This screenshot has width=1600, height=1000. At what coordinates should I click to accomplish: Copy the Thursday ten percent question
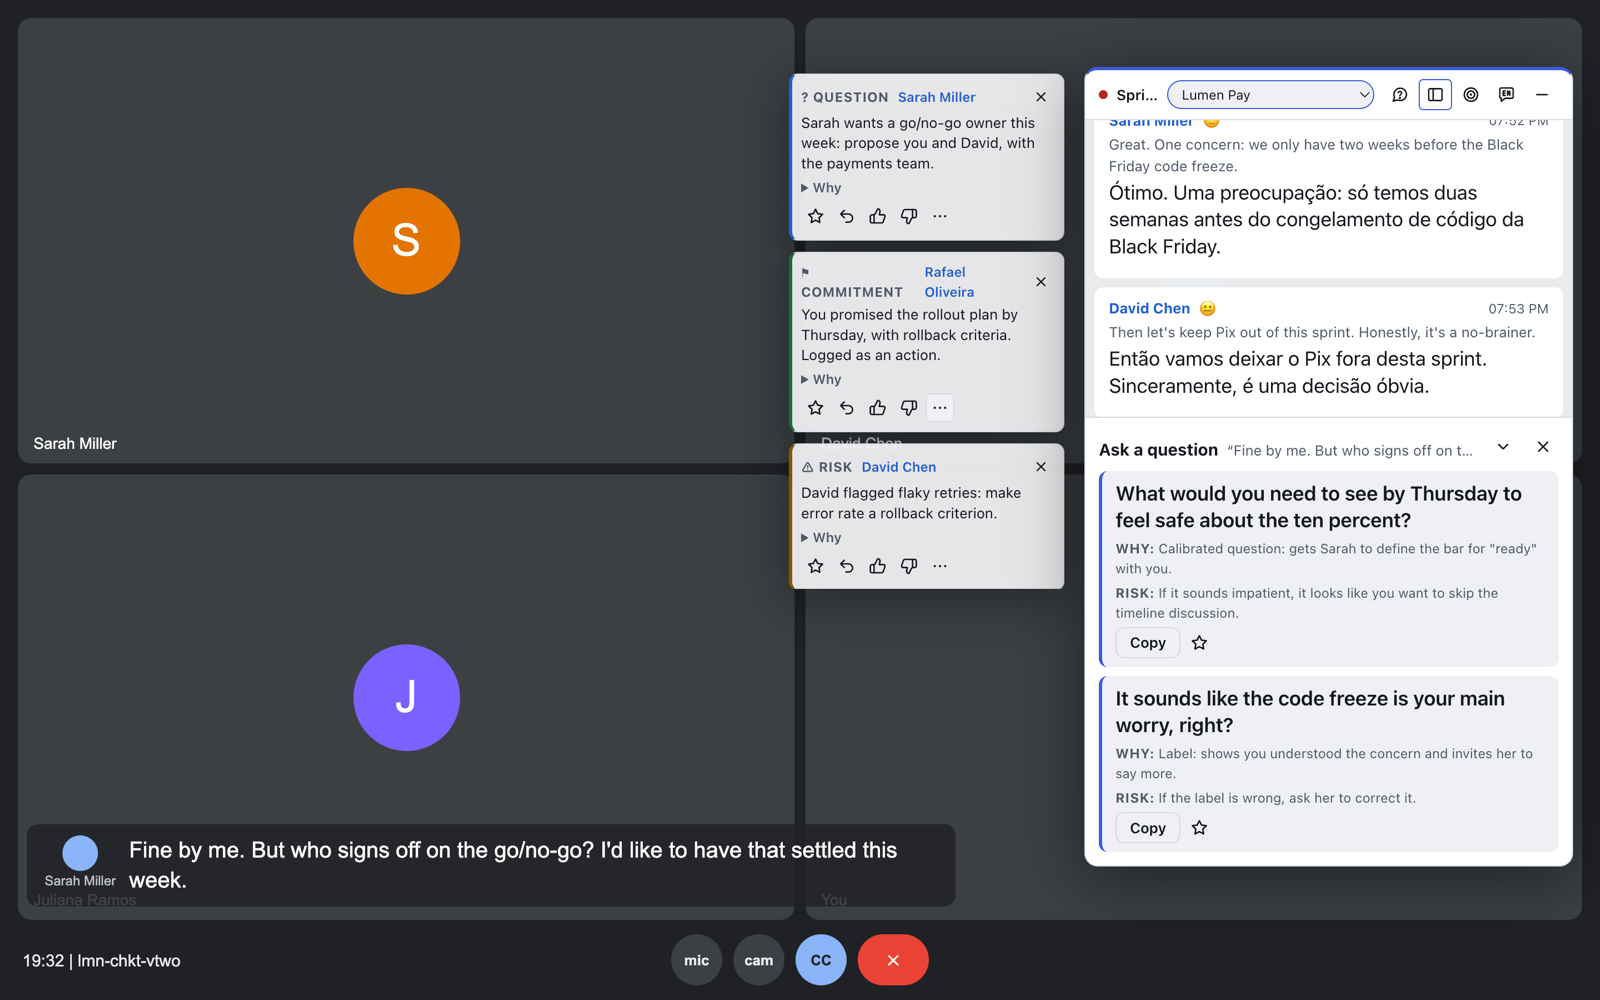(x=1148, y=643)
